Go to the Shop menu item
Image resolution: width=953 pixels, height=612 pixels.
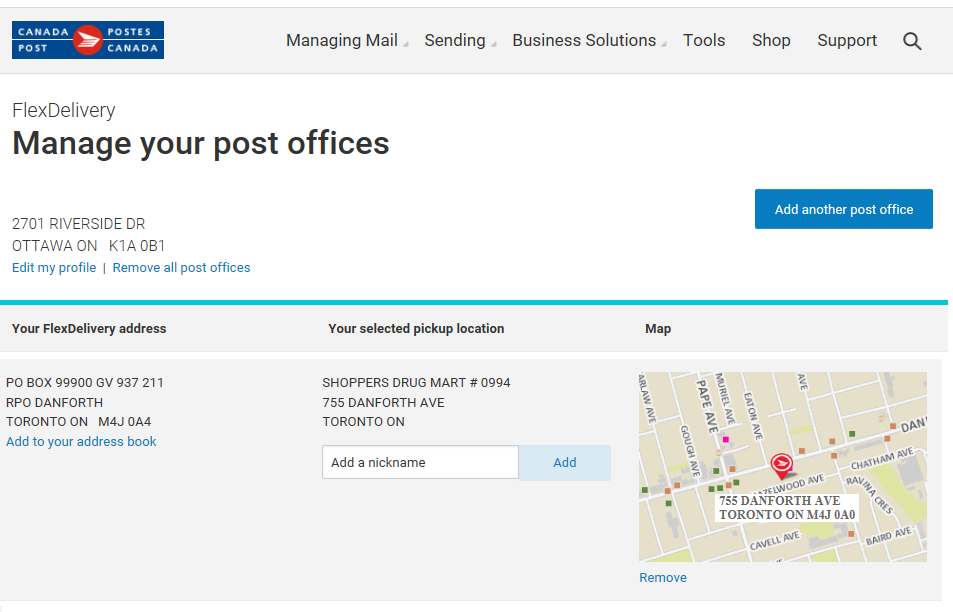tap(771, 40)
